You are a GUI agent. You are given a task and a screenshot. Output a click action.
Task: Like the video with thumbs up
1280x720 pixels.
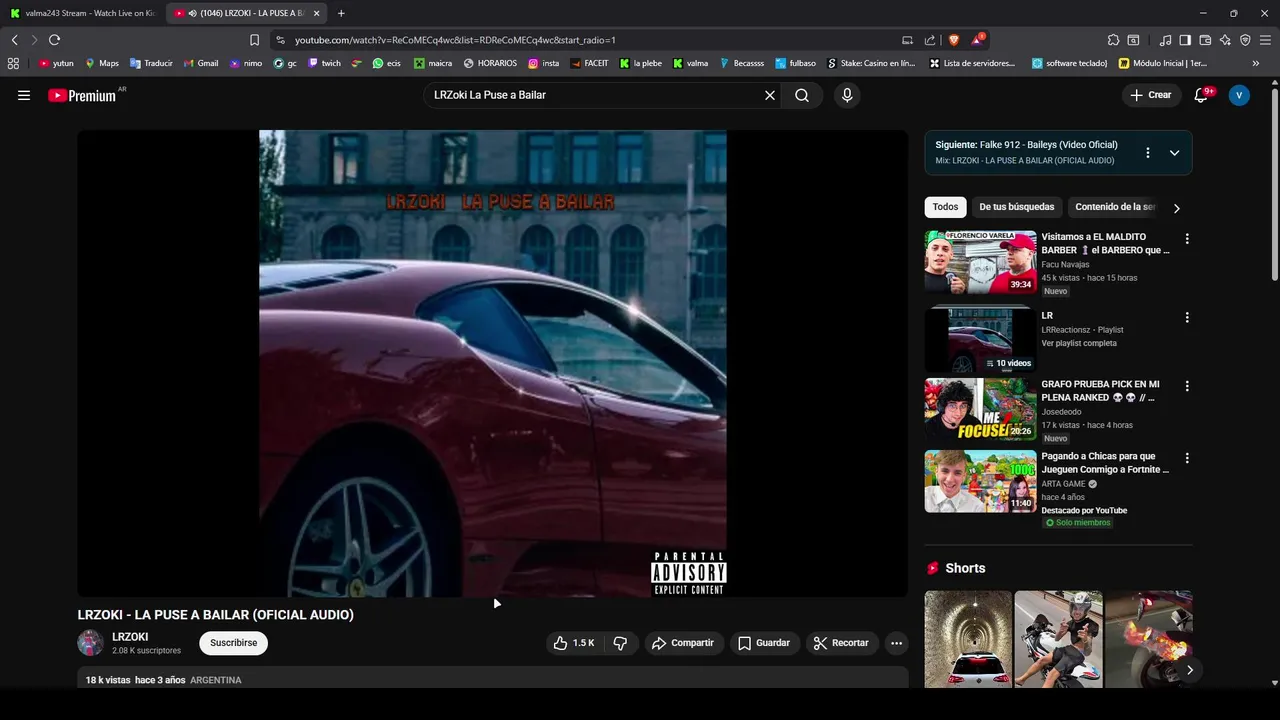coord(574,643)
